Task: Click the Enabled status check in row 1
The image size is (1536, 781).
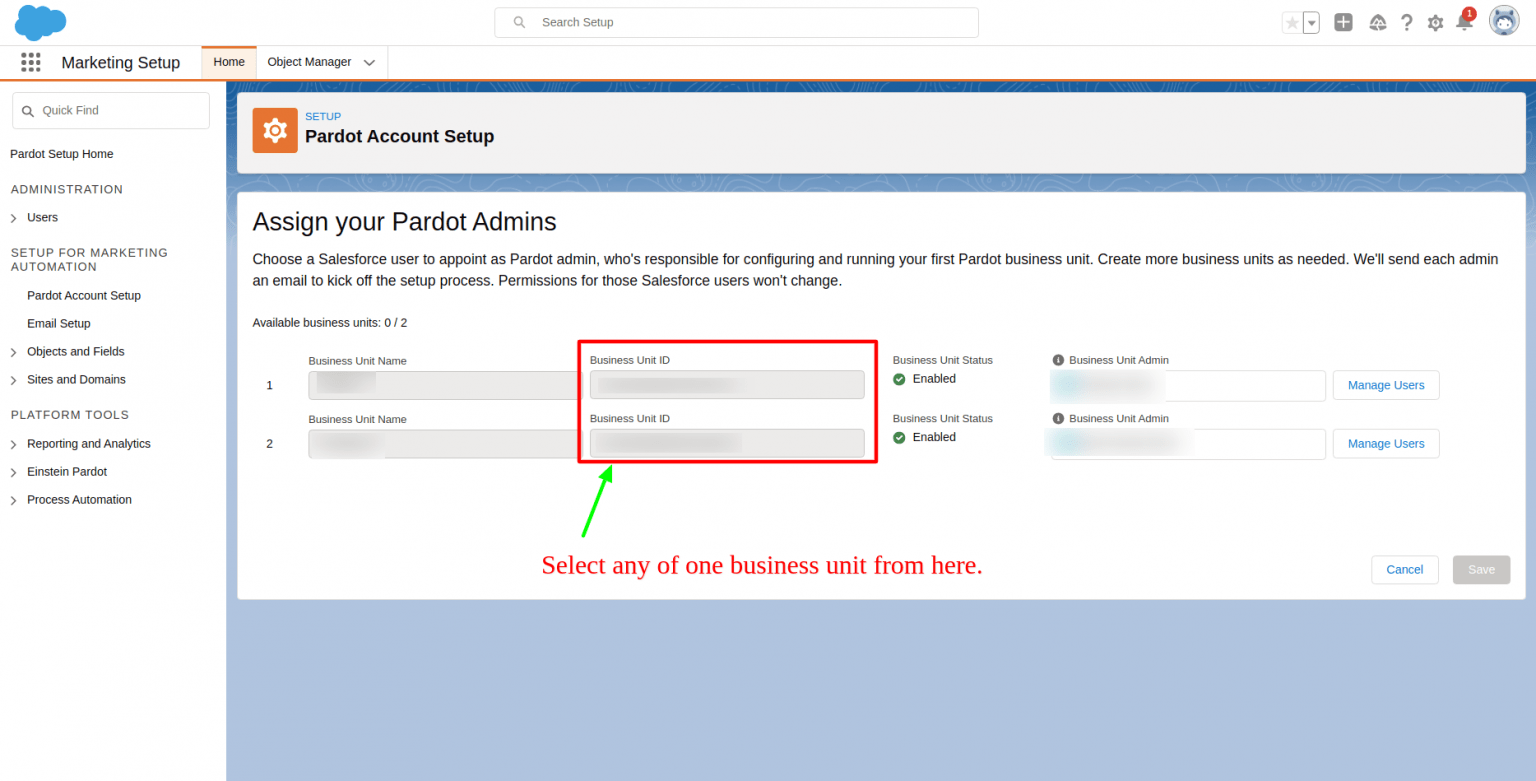Action: pos(899,379)
